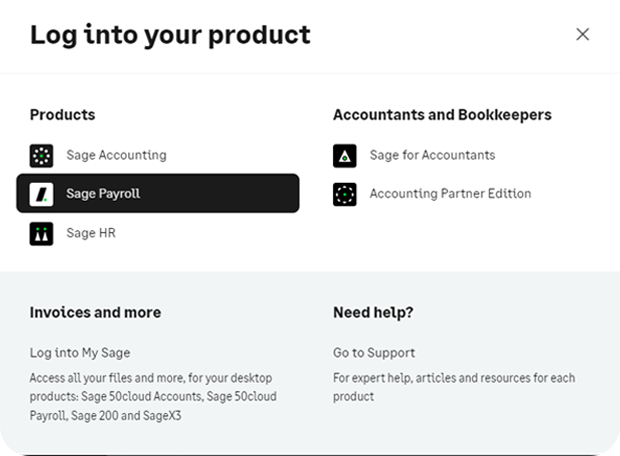This screenshot has height=456, width=620.
Task: Open the Accounting Partner Edition label
Action: 450,193
